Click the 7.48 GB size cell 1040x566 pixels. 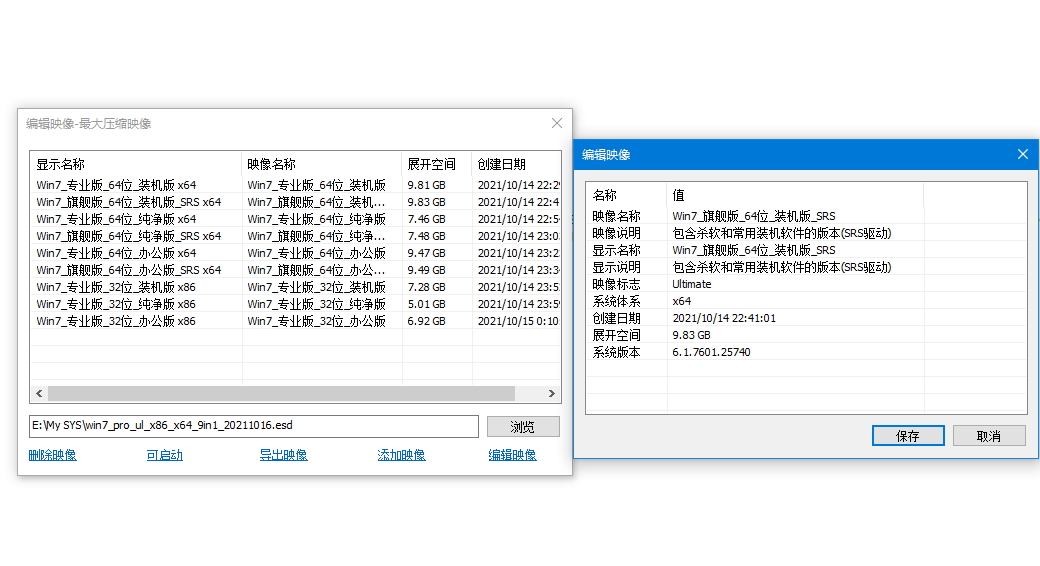tap(426, 236)
